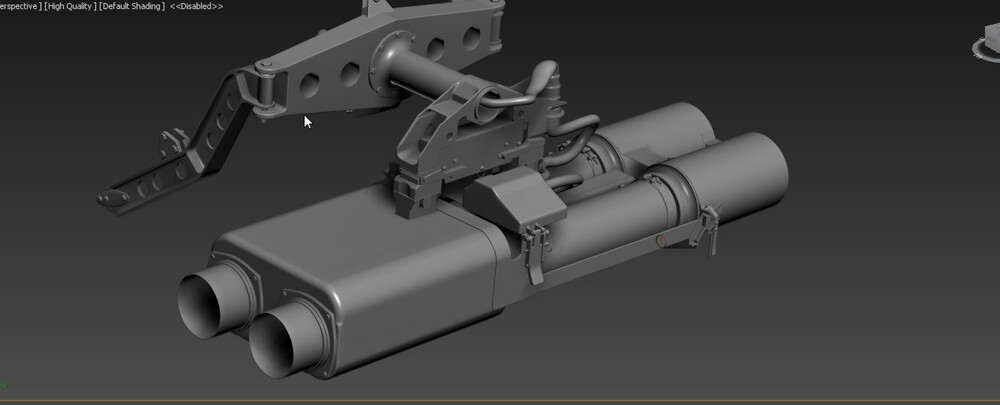The width and height of the screenshot is (1000, 405).
Task: Click the ViewCube navigation widget
Action: [987, 42]
